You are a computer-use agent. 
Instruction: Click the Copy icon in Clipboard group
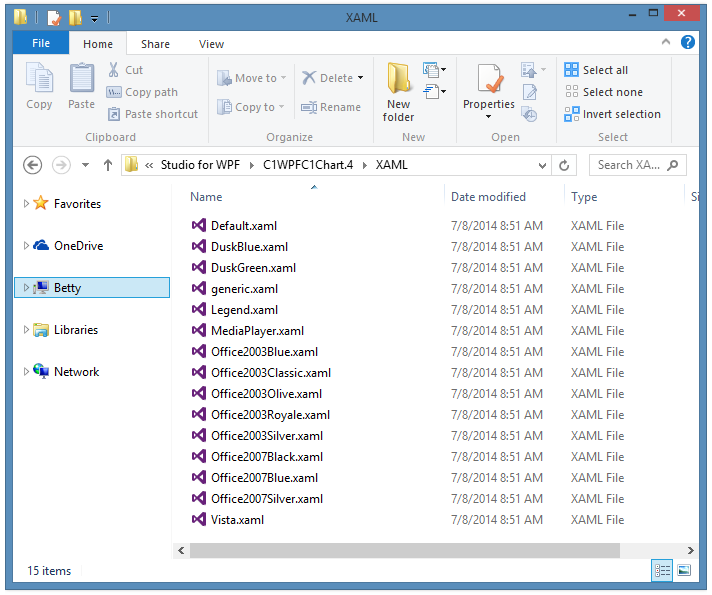coord(39,80)
